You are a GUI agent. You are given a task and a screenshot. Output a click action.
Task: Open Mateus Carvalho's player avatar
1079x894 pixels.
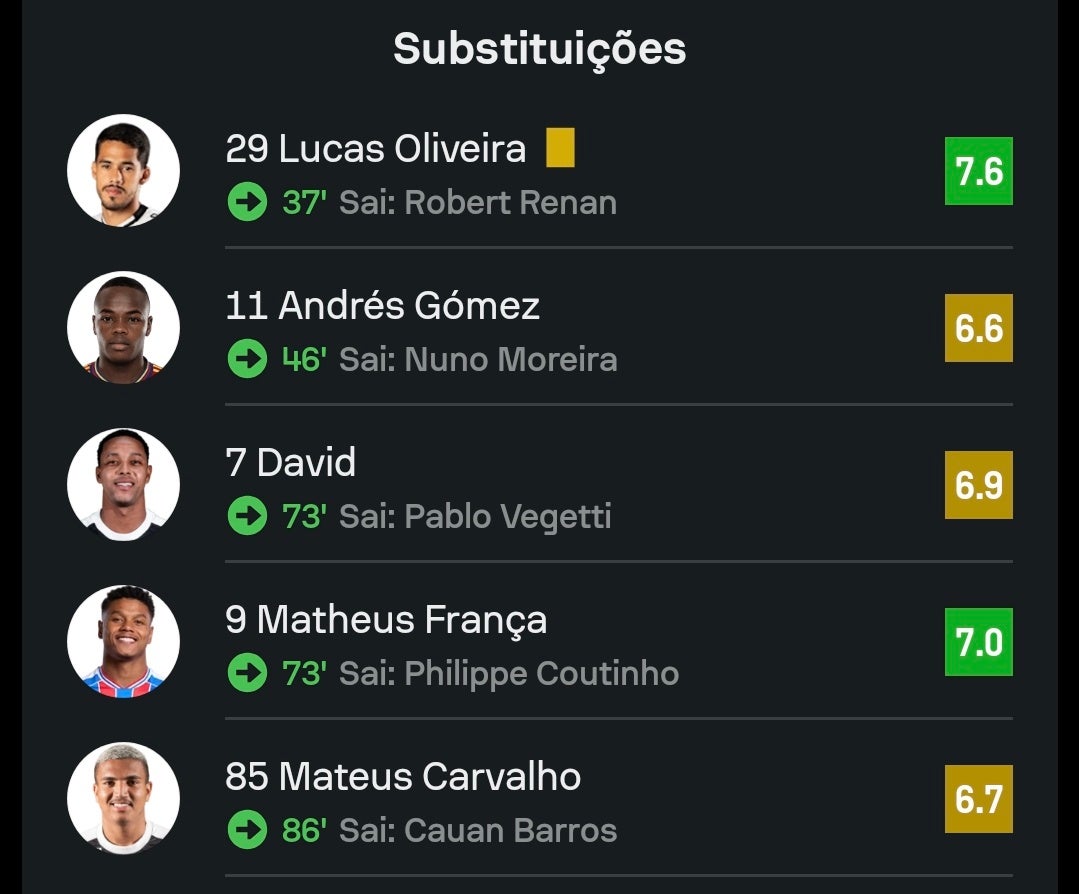[123, 798]
